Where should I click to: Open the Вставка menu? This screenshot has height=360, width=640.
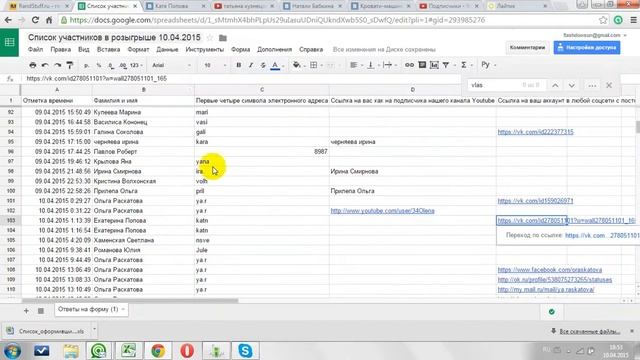tap(108, 49)
